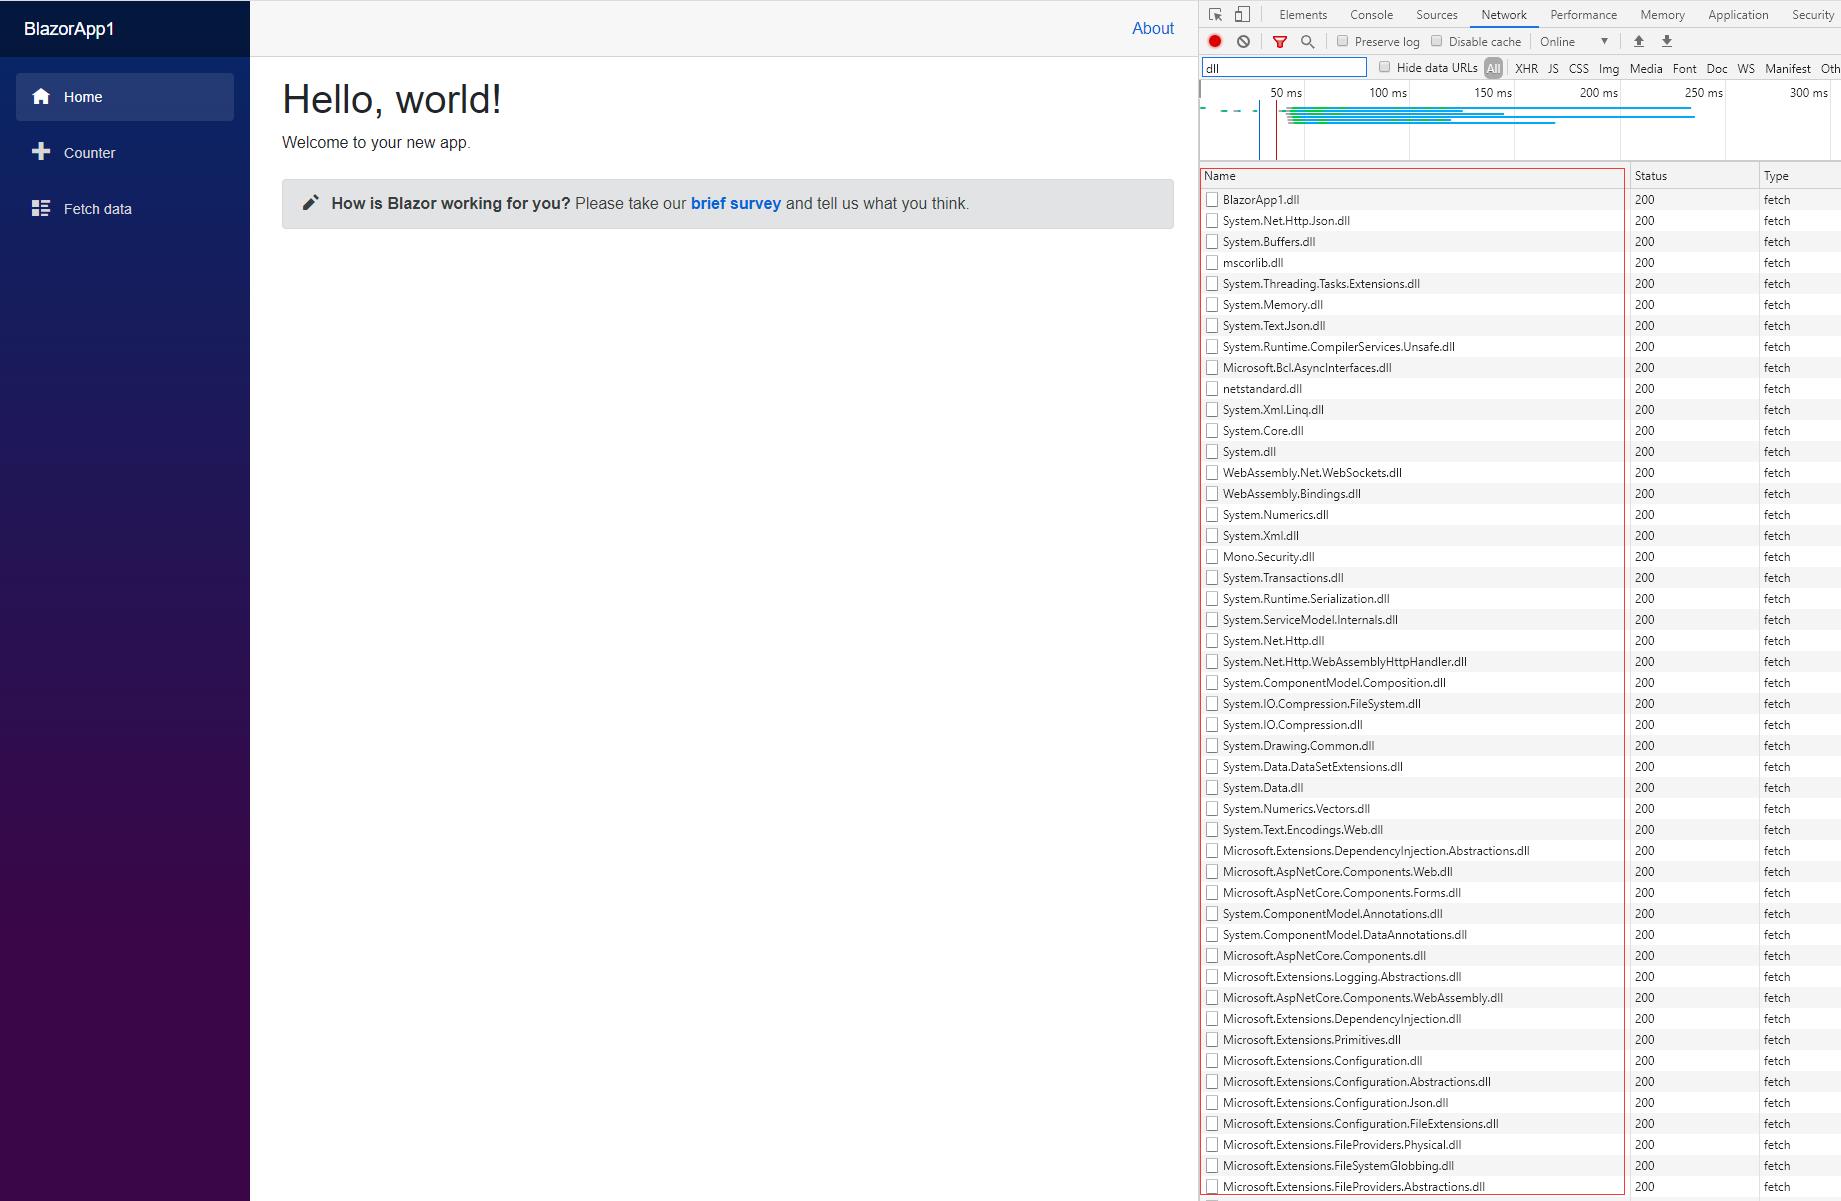Navigate to Counter page
This screenshot has width=1841, height=1201.
point(125,152)
